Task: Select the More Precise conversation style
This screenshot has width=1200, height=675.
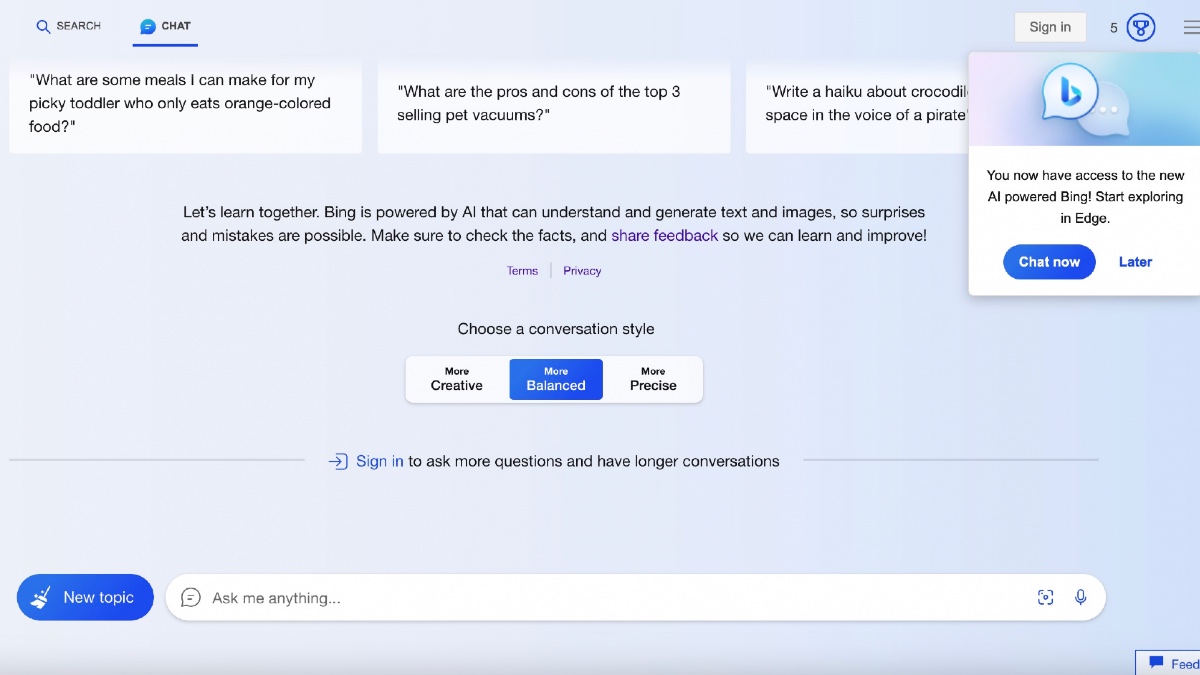Action: (652, 378)
